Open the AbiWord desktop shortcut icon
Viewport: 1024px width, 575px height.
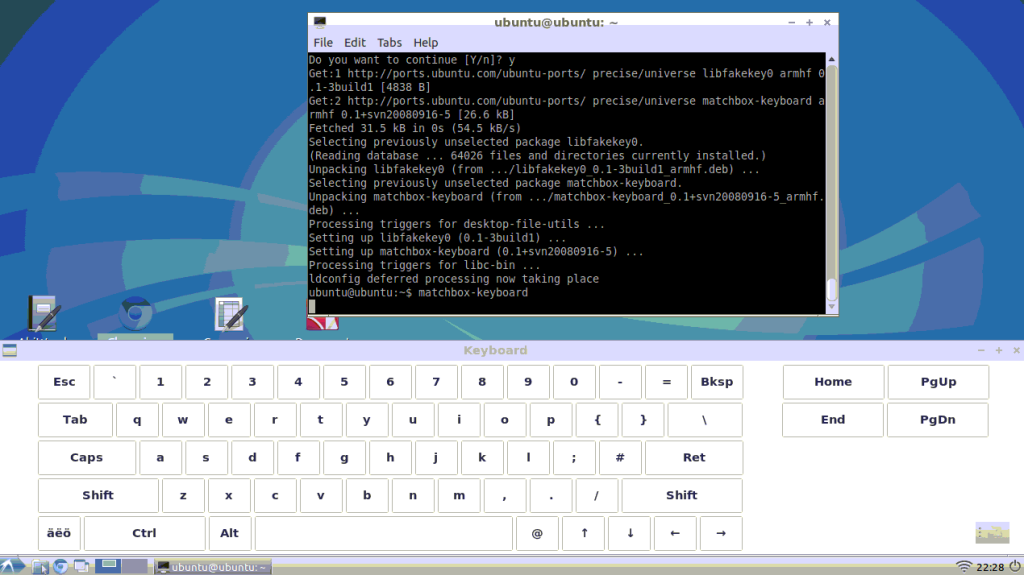44,314
